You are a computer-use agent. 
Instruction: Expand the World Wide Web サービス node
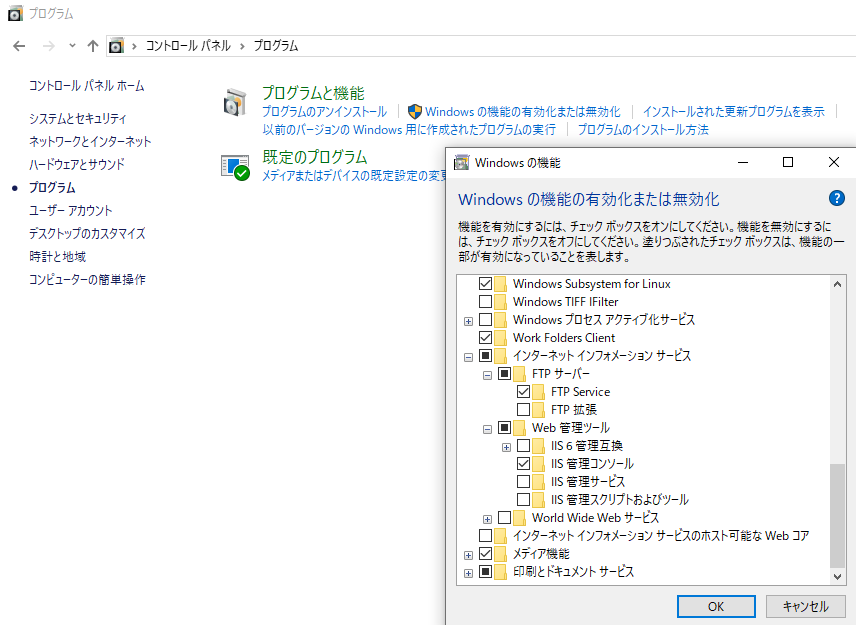point(488,520)
